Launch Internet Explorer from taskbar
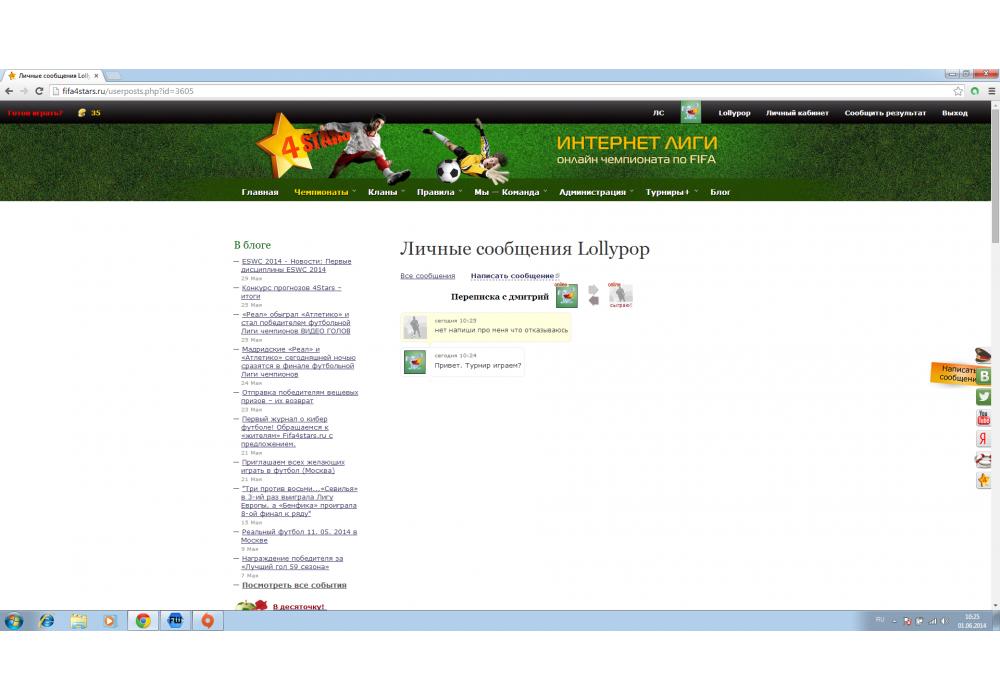Viewport: 1000px width, 700px height. click(47, 620)
